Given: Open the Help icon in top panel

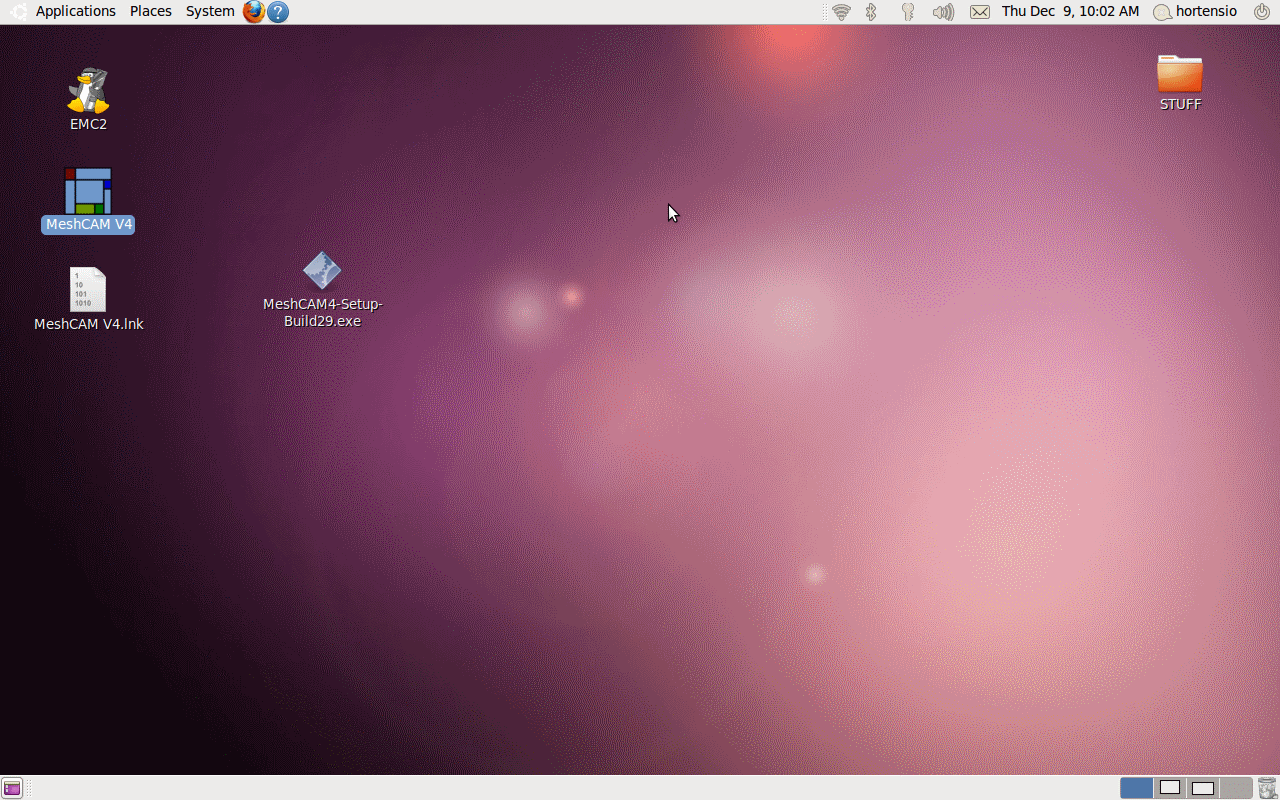Looking at the screenshot, I should (x=278, y=12).
